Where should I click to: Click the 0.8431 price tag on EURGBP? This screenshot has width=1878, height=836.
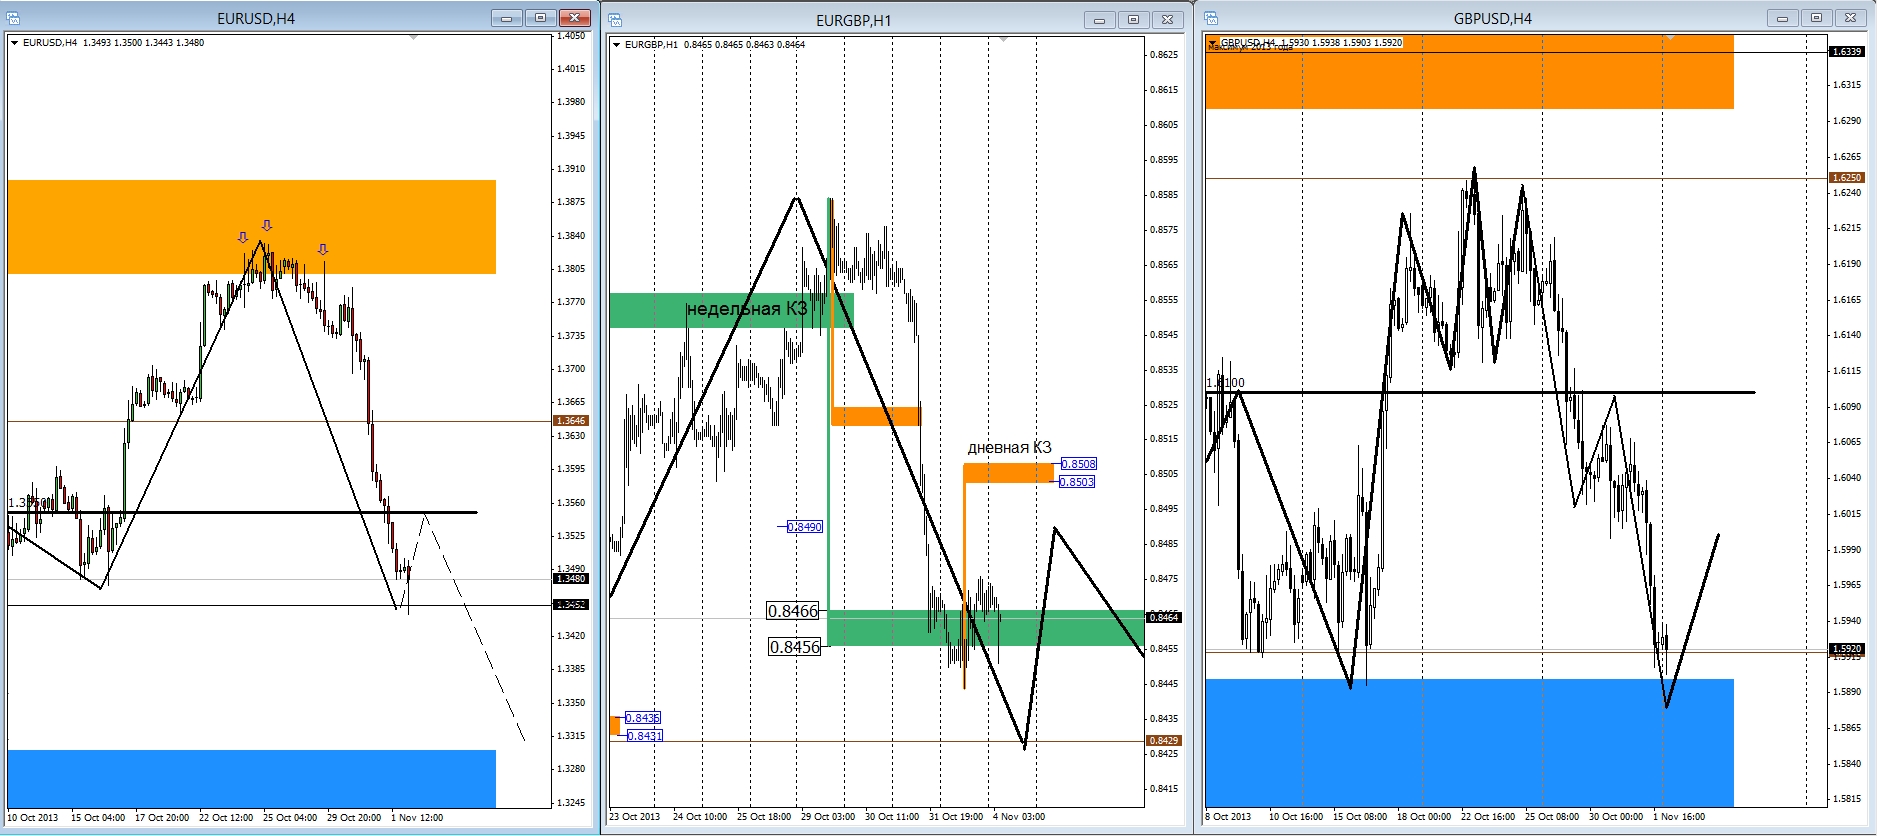coord(645,736)
